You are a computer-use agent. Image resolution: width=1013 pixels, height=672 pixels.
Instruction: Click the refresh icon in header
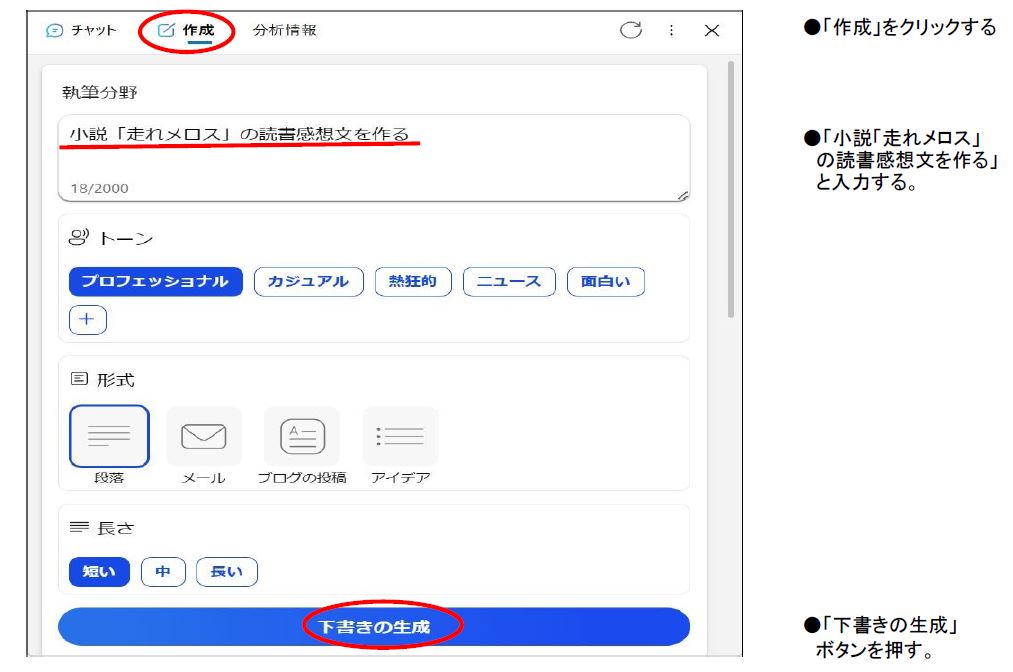tap(630, 30)
